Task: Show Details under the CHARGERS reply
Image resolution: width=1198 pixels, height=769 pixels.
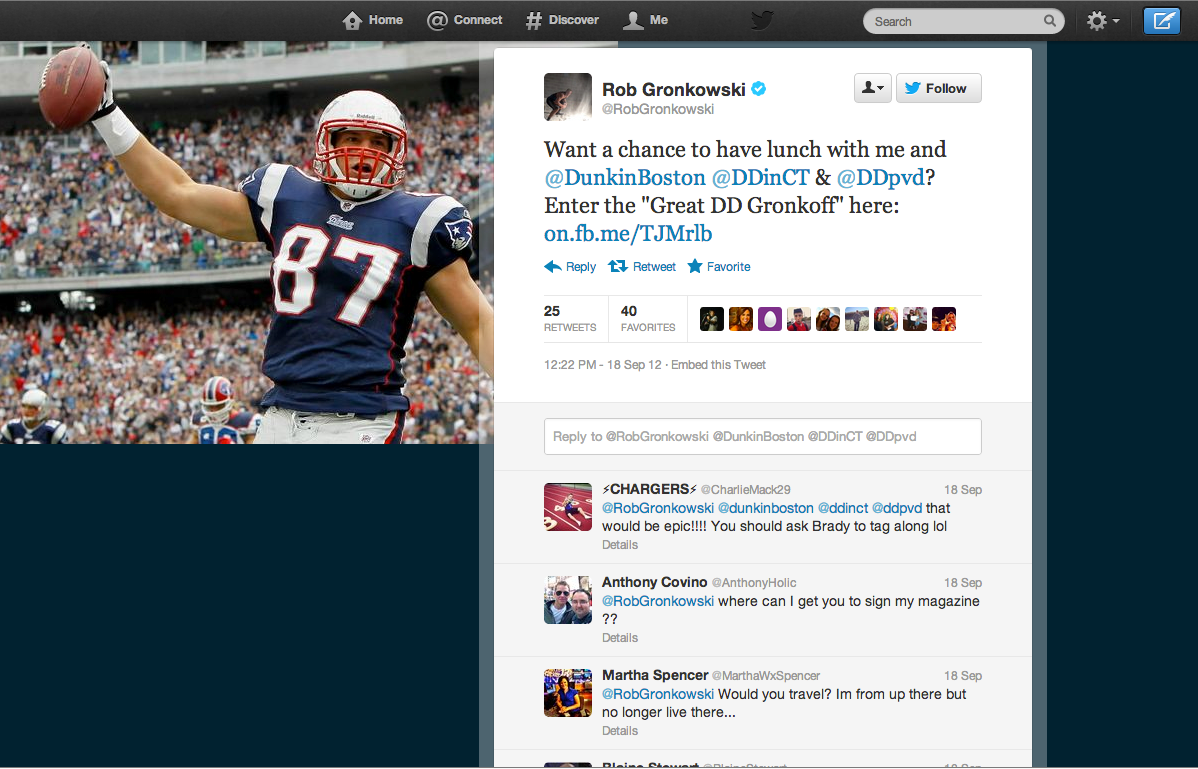Action: tap(620, 544)
